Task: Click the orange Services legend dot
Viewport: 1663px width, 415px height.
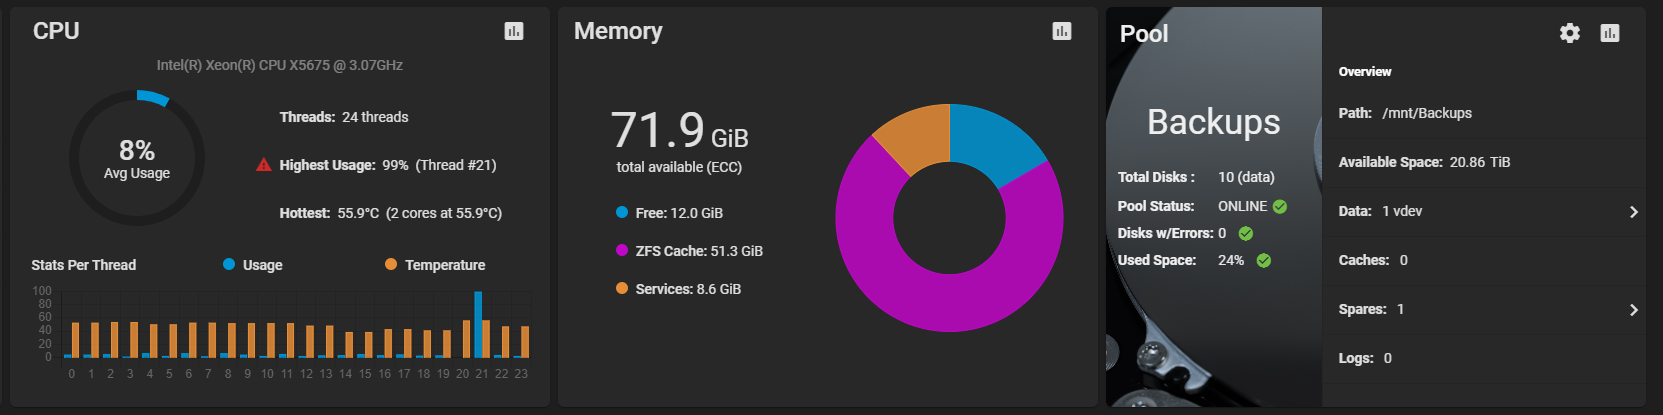Action: pyautogui.click(x=622, y=288)
